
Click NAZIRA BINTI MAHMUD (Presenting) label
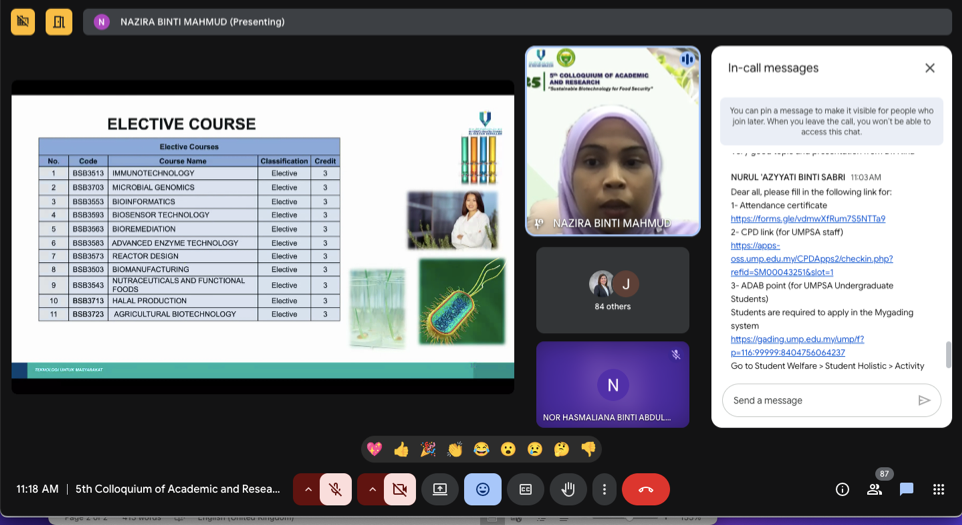202,22
